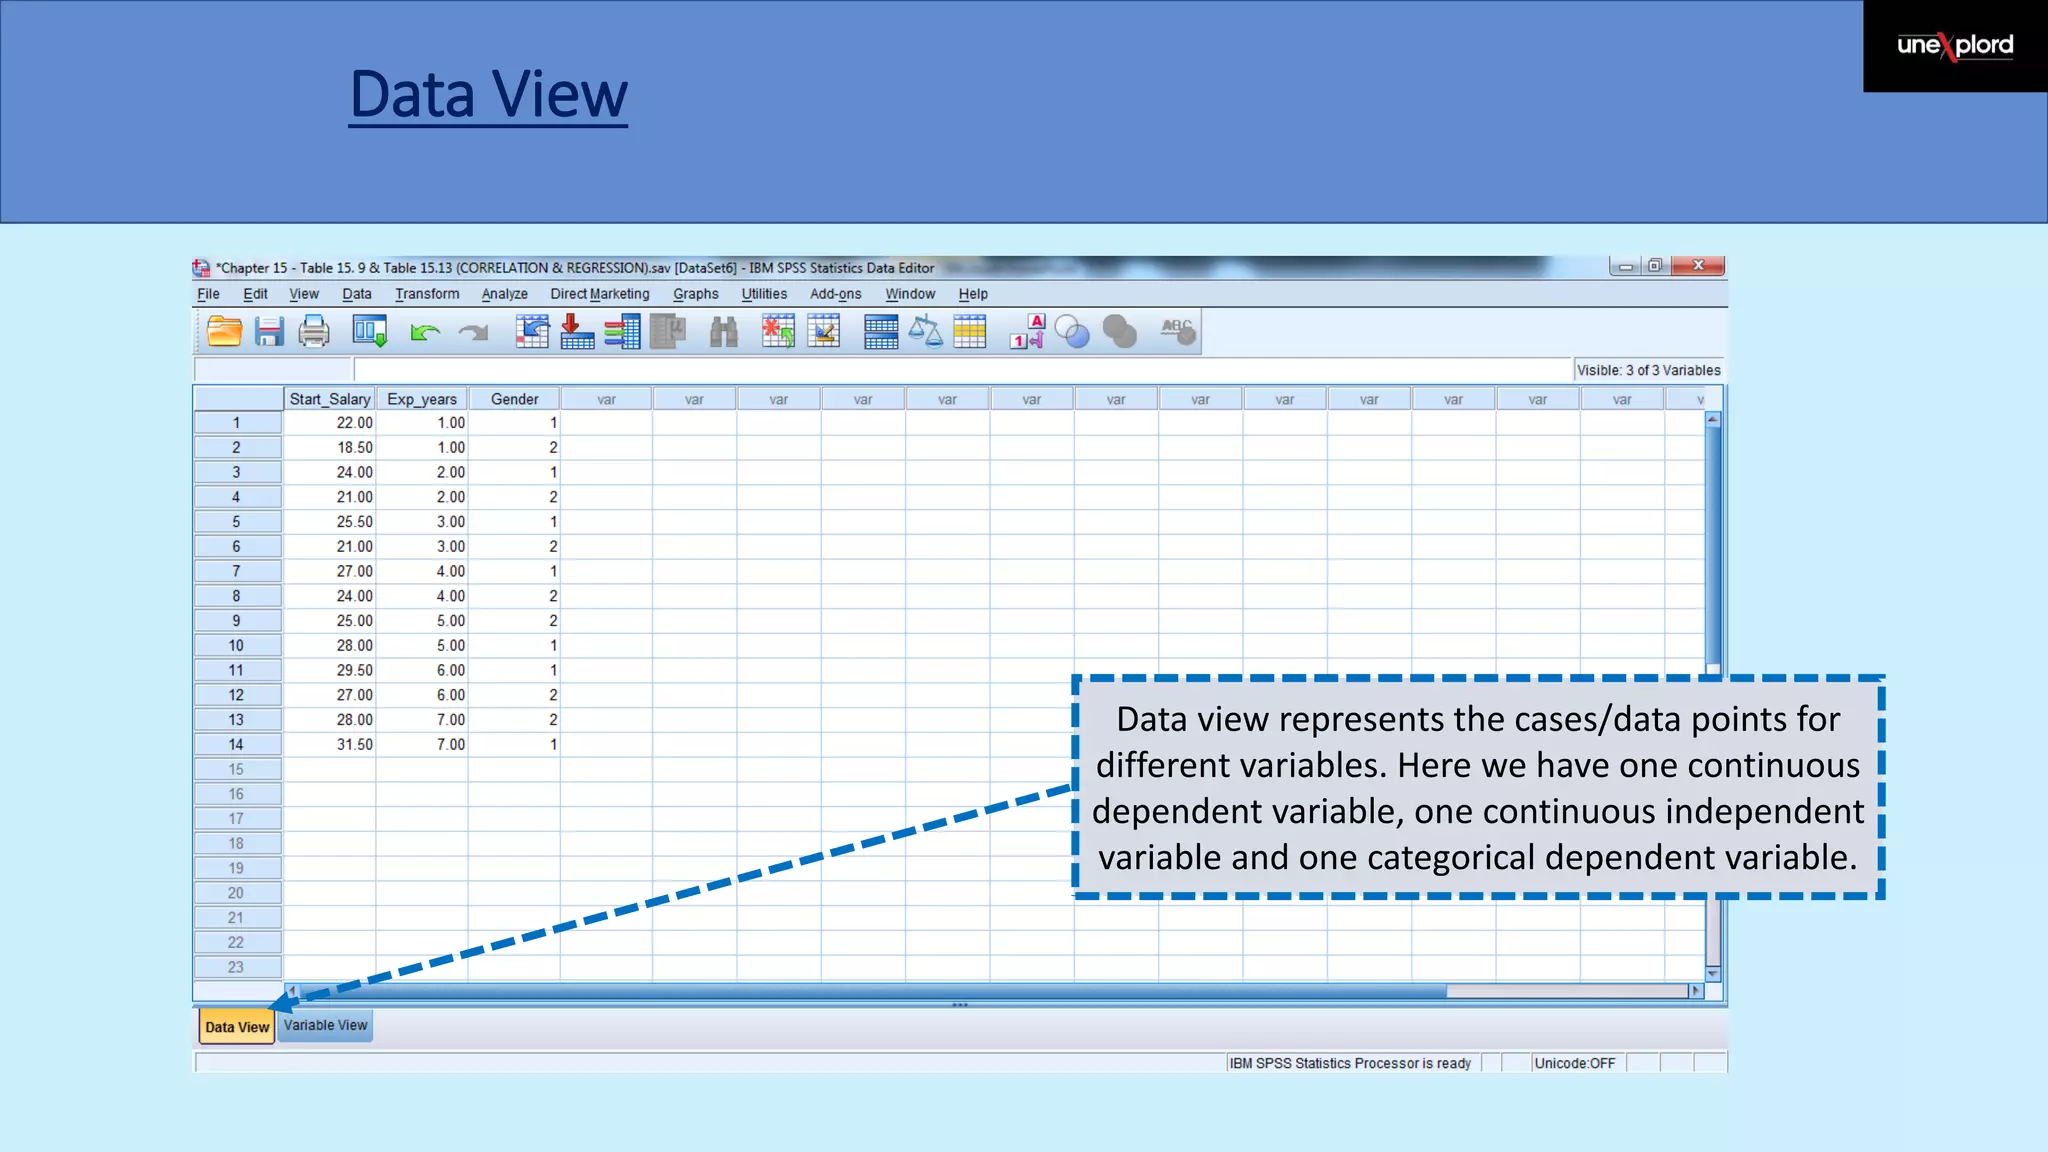Image resolution: width=2048 pixels, height=1152 pixels.
Task: Click the Undo green arrow icon
Action: pos(425,331)
